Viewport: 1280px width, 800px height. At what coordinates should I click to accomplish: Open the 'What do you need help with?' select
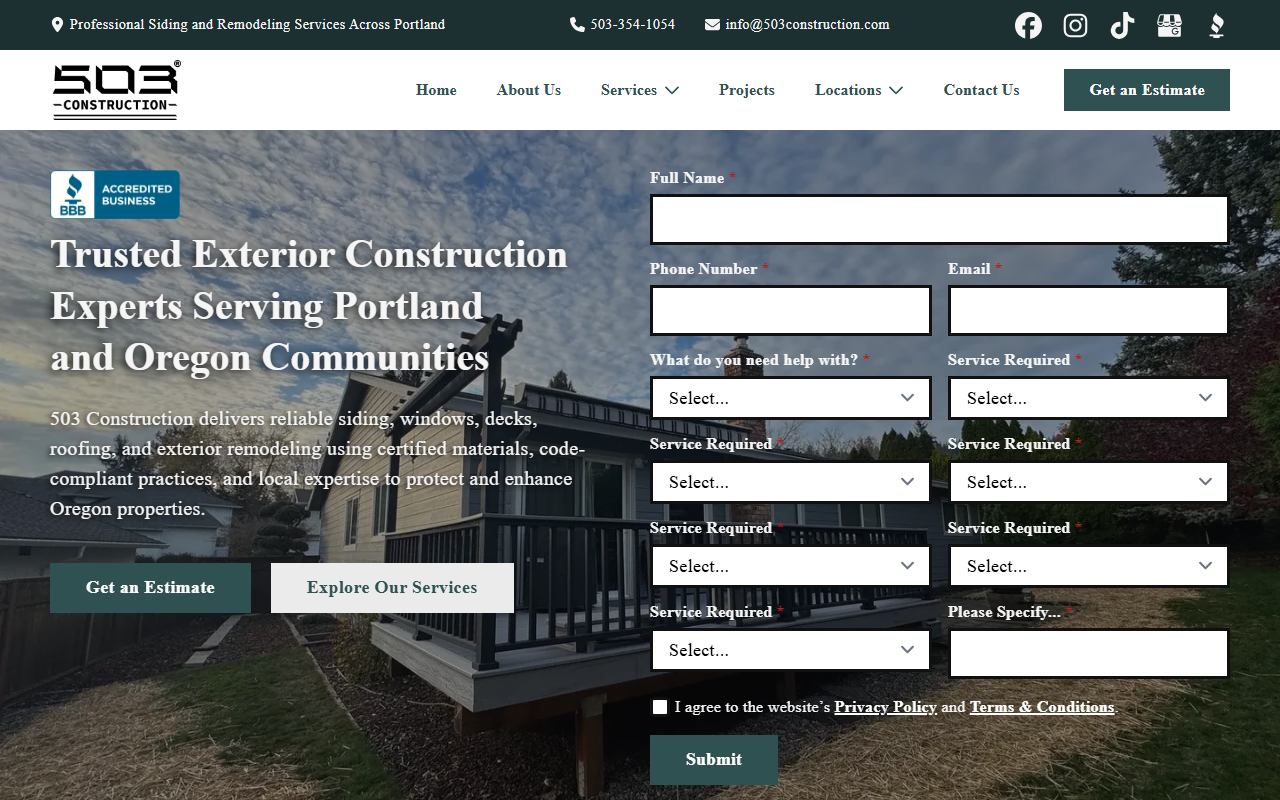pyautogui.click(x=791, y=398)
